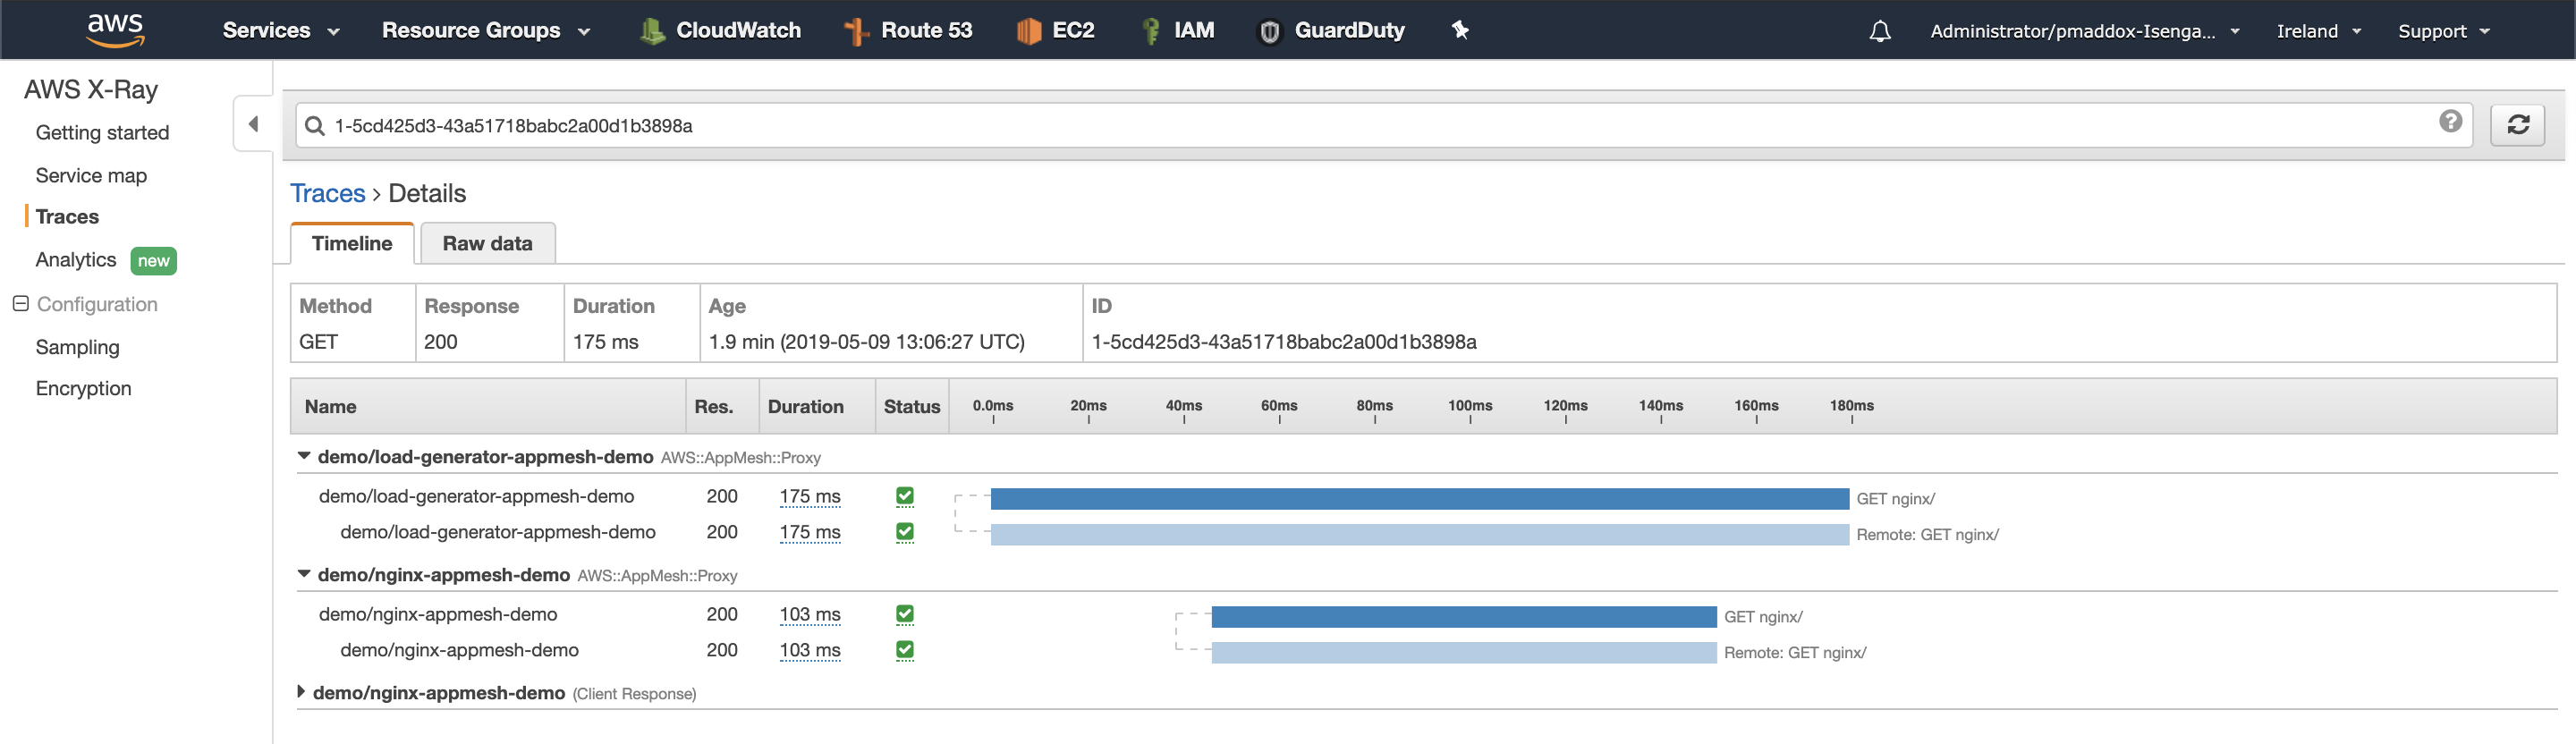This screenshot has width=2576, height=744.
Task: Click 103 ms duration of first nginx row
Action: pyautogui.click(x=810, y=614)
